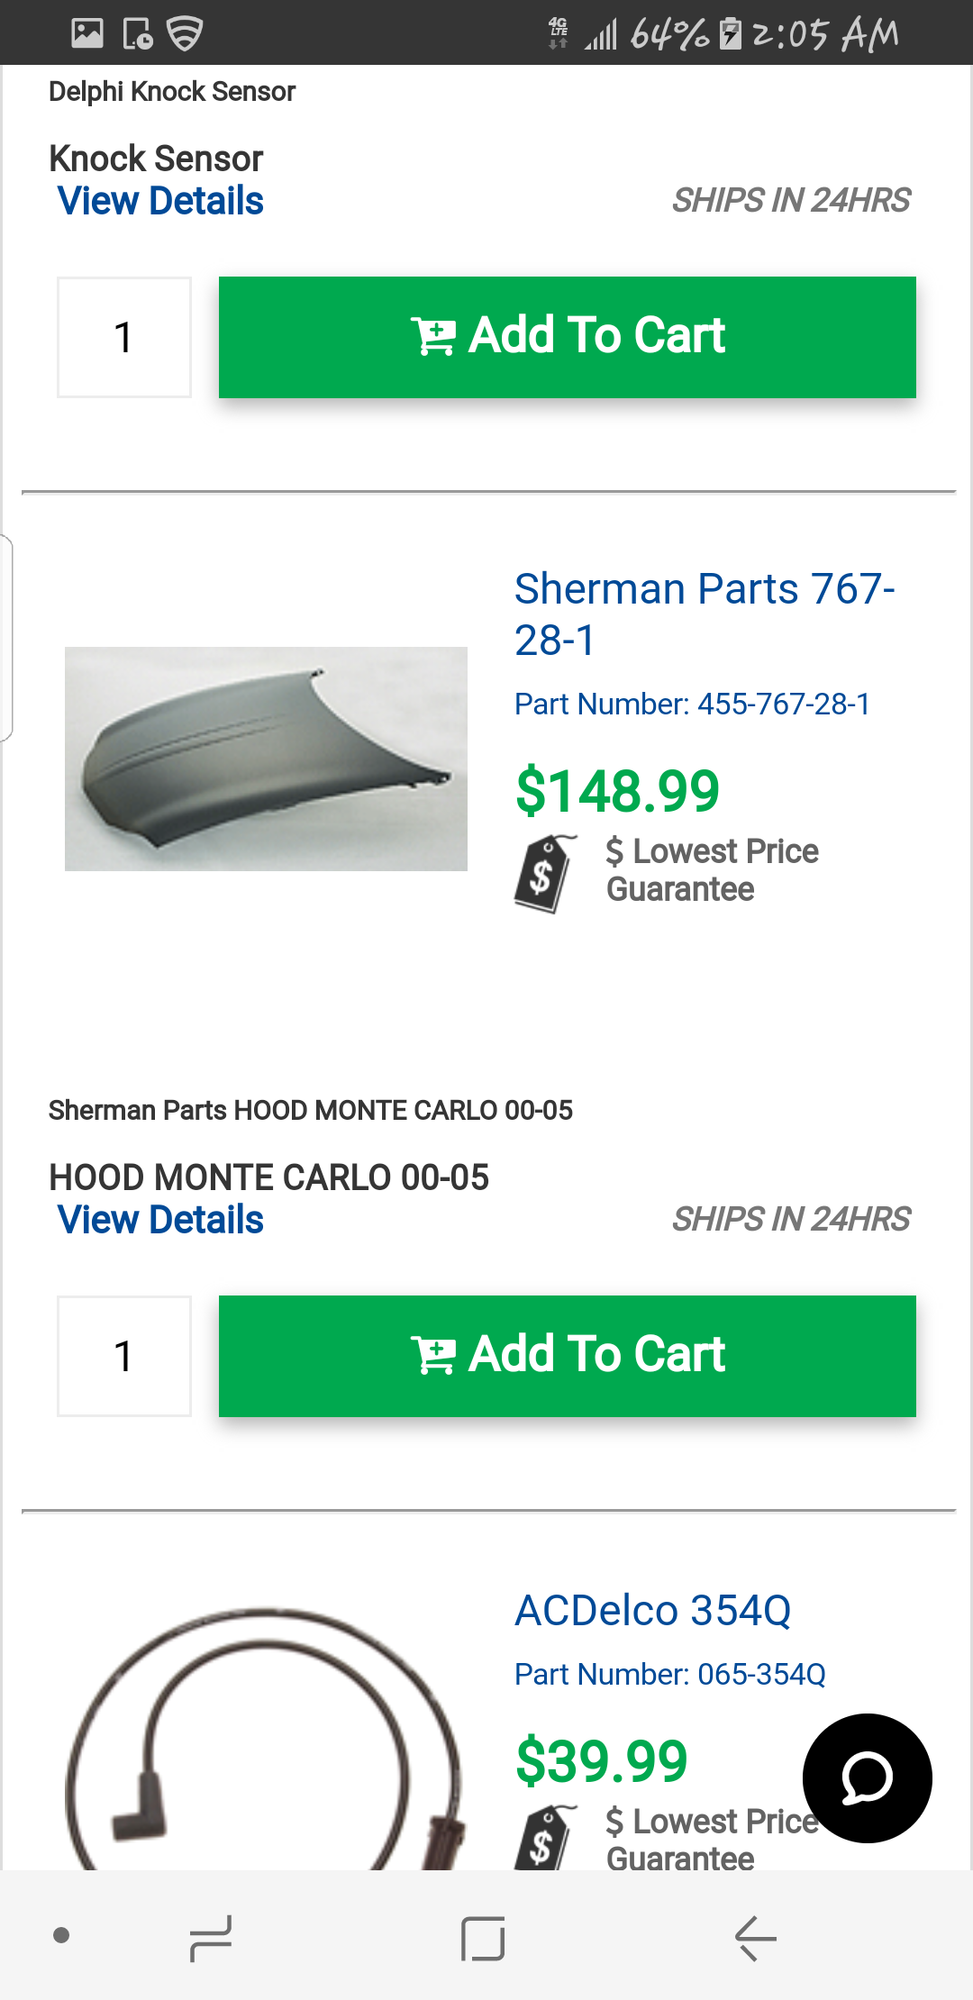Click the price tag icon under $39.99

pyautogui.click(x=544, y=1838)
